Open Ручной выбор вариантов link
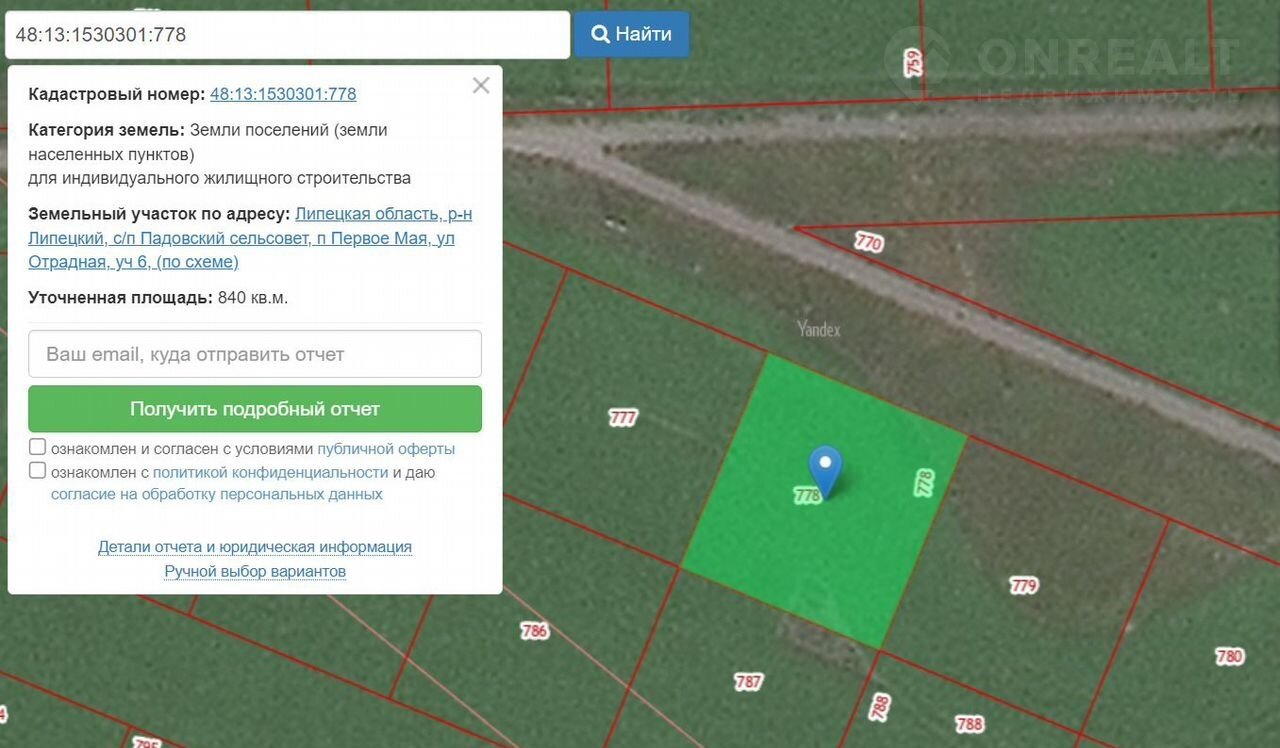1280x748 pixels. pos(255,571)
